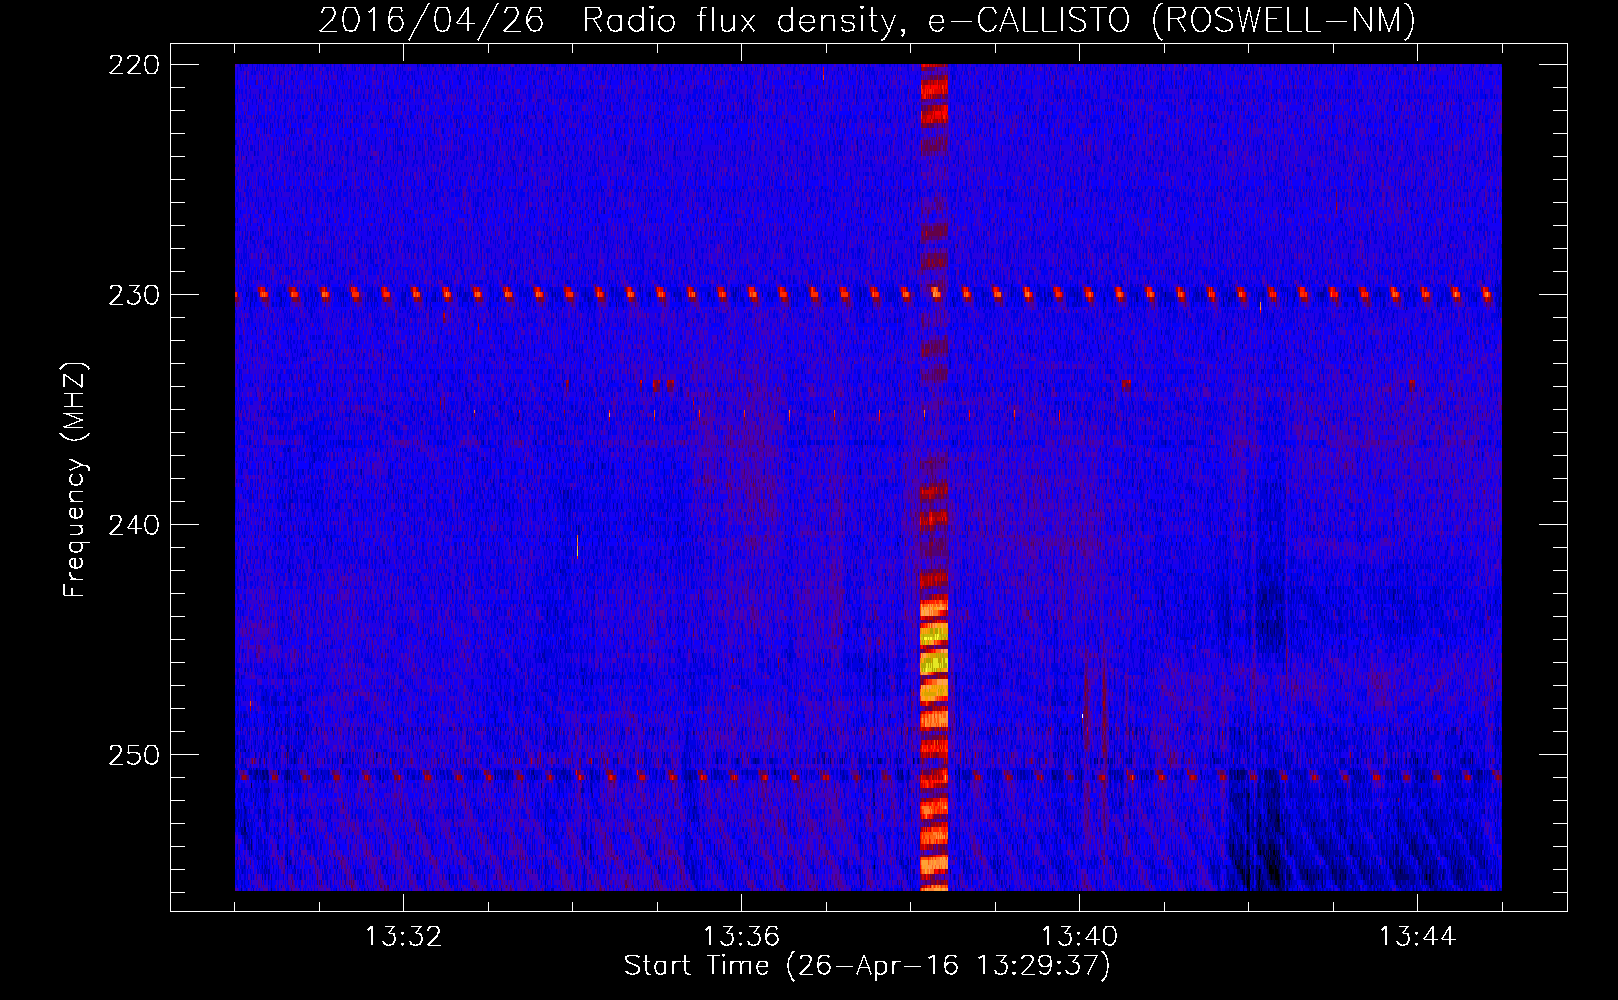Click the frequency tick label '220'

point(134,65)
